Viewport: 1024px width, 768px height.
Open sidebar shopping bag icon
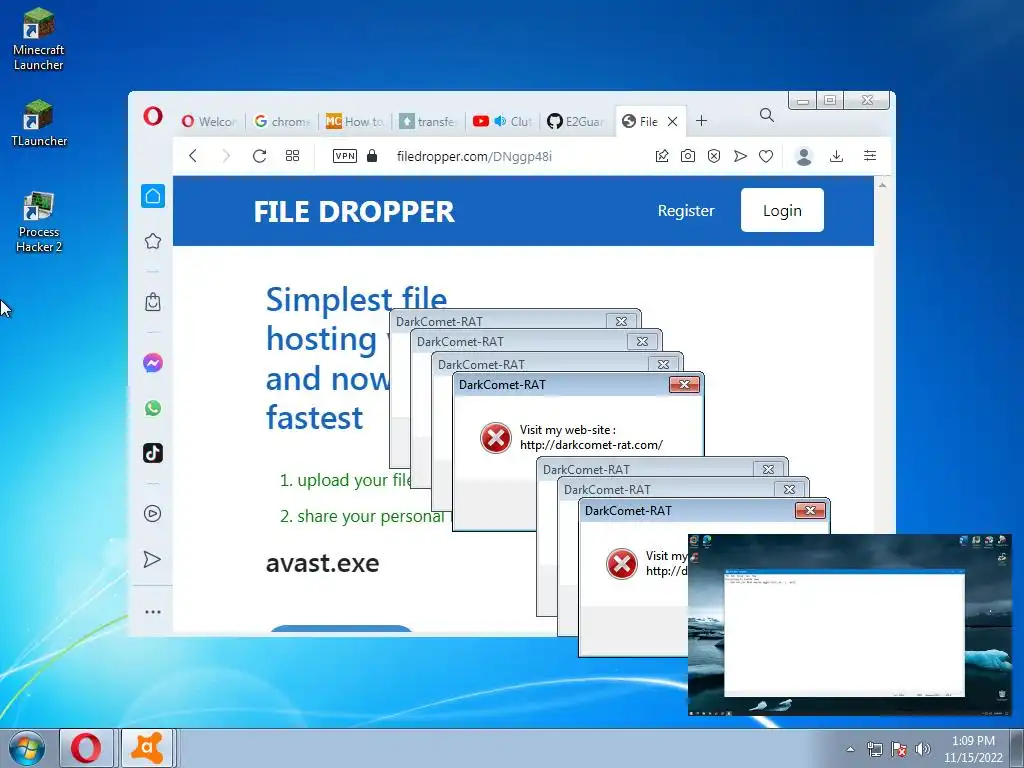(x=153, y=302)
